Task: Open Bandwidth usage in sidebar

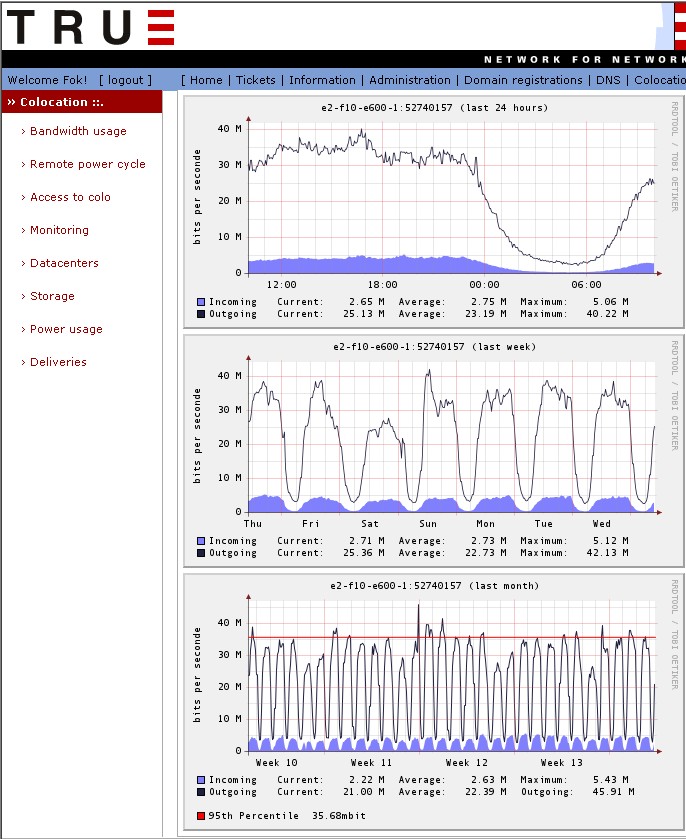Action: pos(78,131)
